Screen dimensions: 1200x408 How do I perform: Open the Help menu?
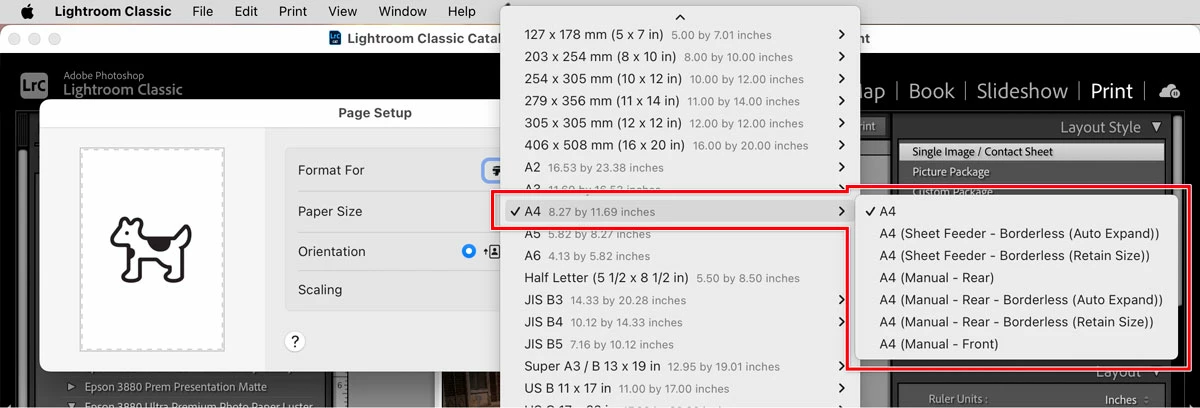click(462, 11)
